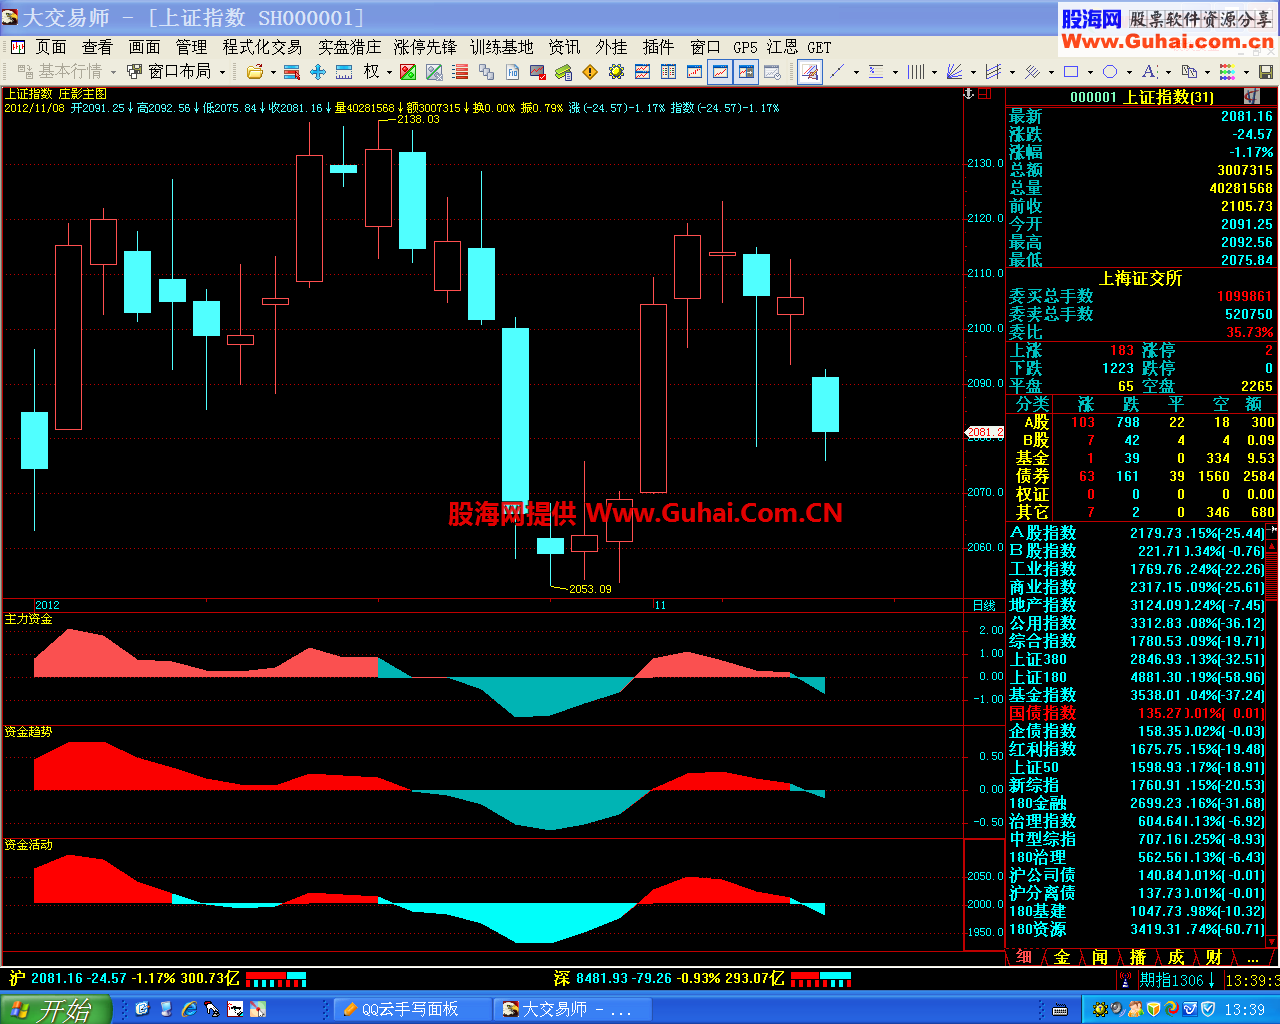Select the rectangle drawing tool
This screenshot has height=1024, width=1280.
[1071, 72]
